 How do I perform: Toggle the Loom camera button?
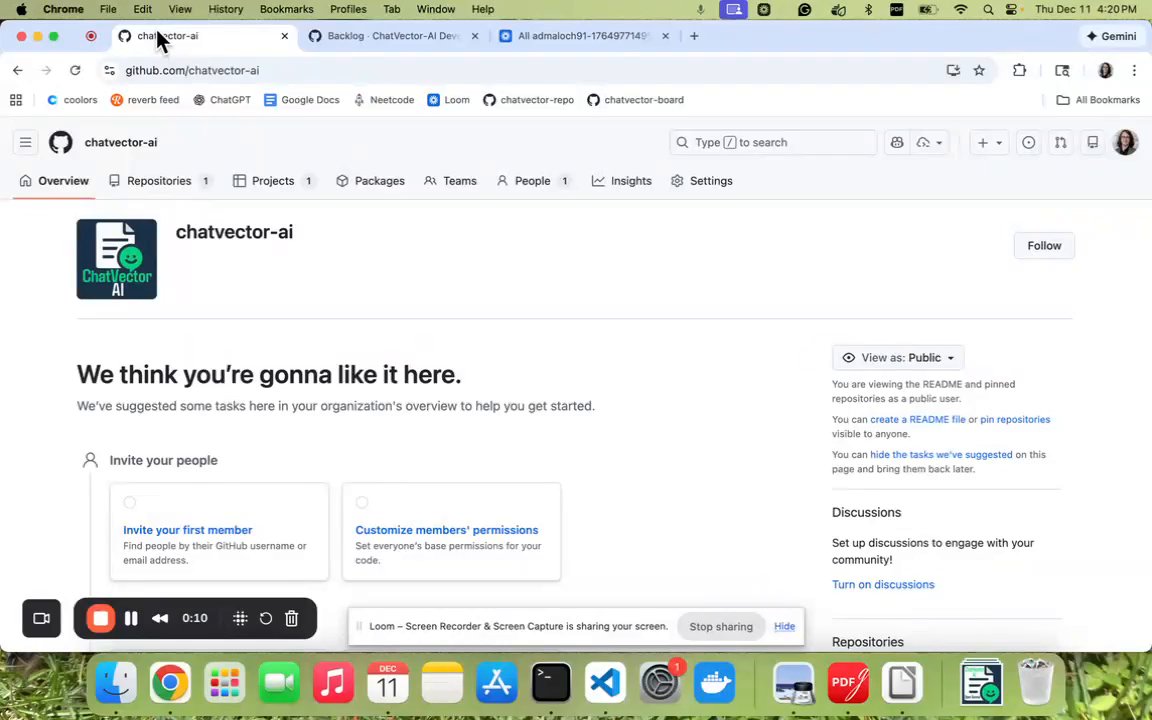coord(42,619)
